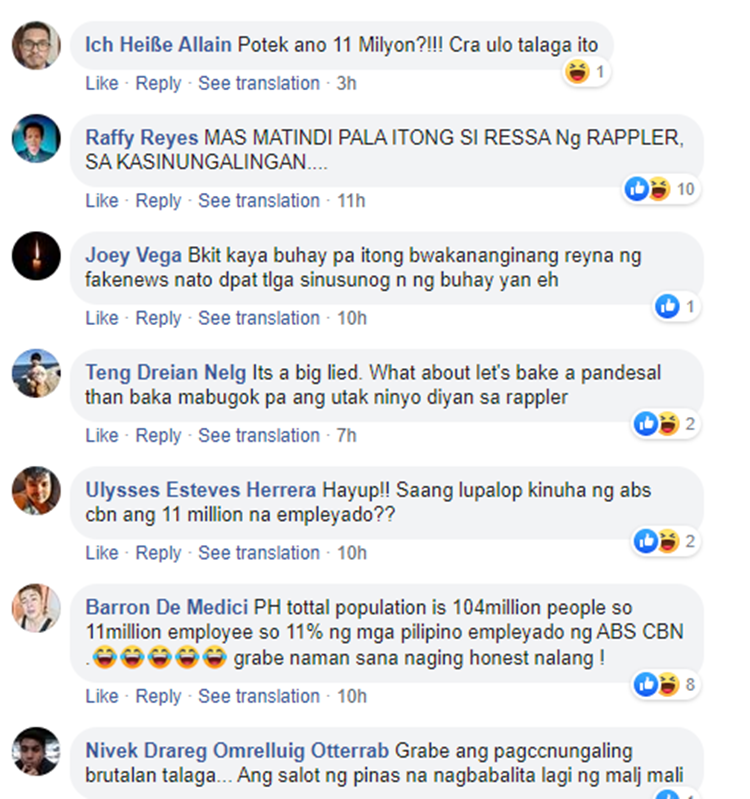See the translation of Joey Vega's comment
The width and height of the screenshot is (750, 799).
click(x=259, y=318)
